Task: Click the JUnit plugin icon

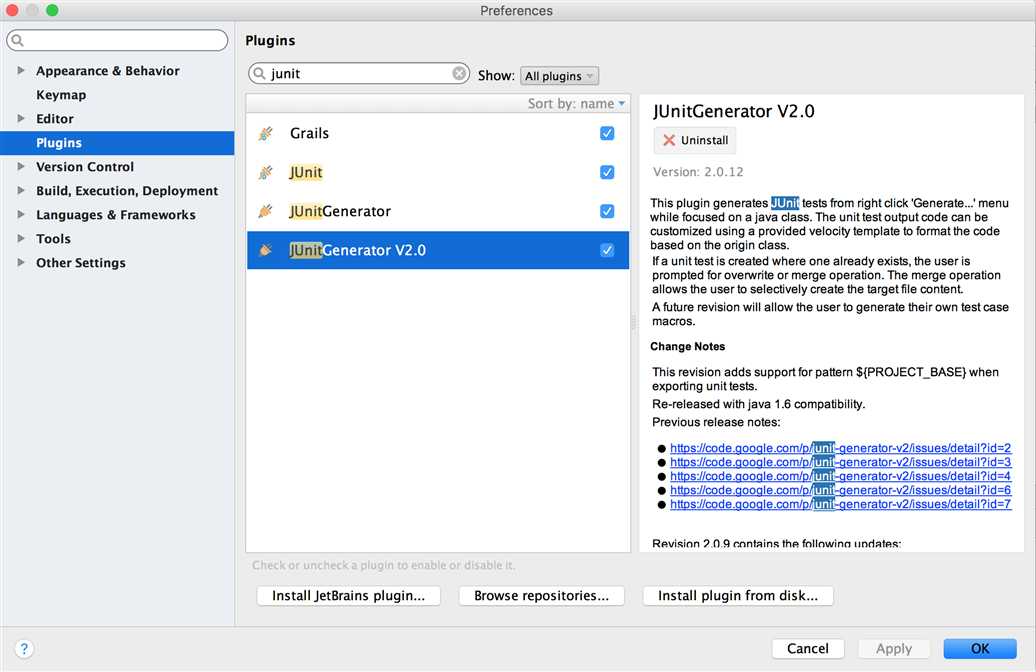Action: pos(266,172)
